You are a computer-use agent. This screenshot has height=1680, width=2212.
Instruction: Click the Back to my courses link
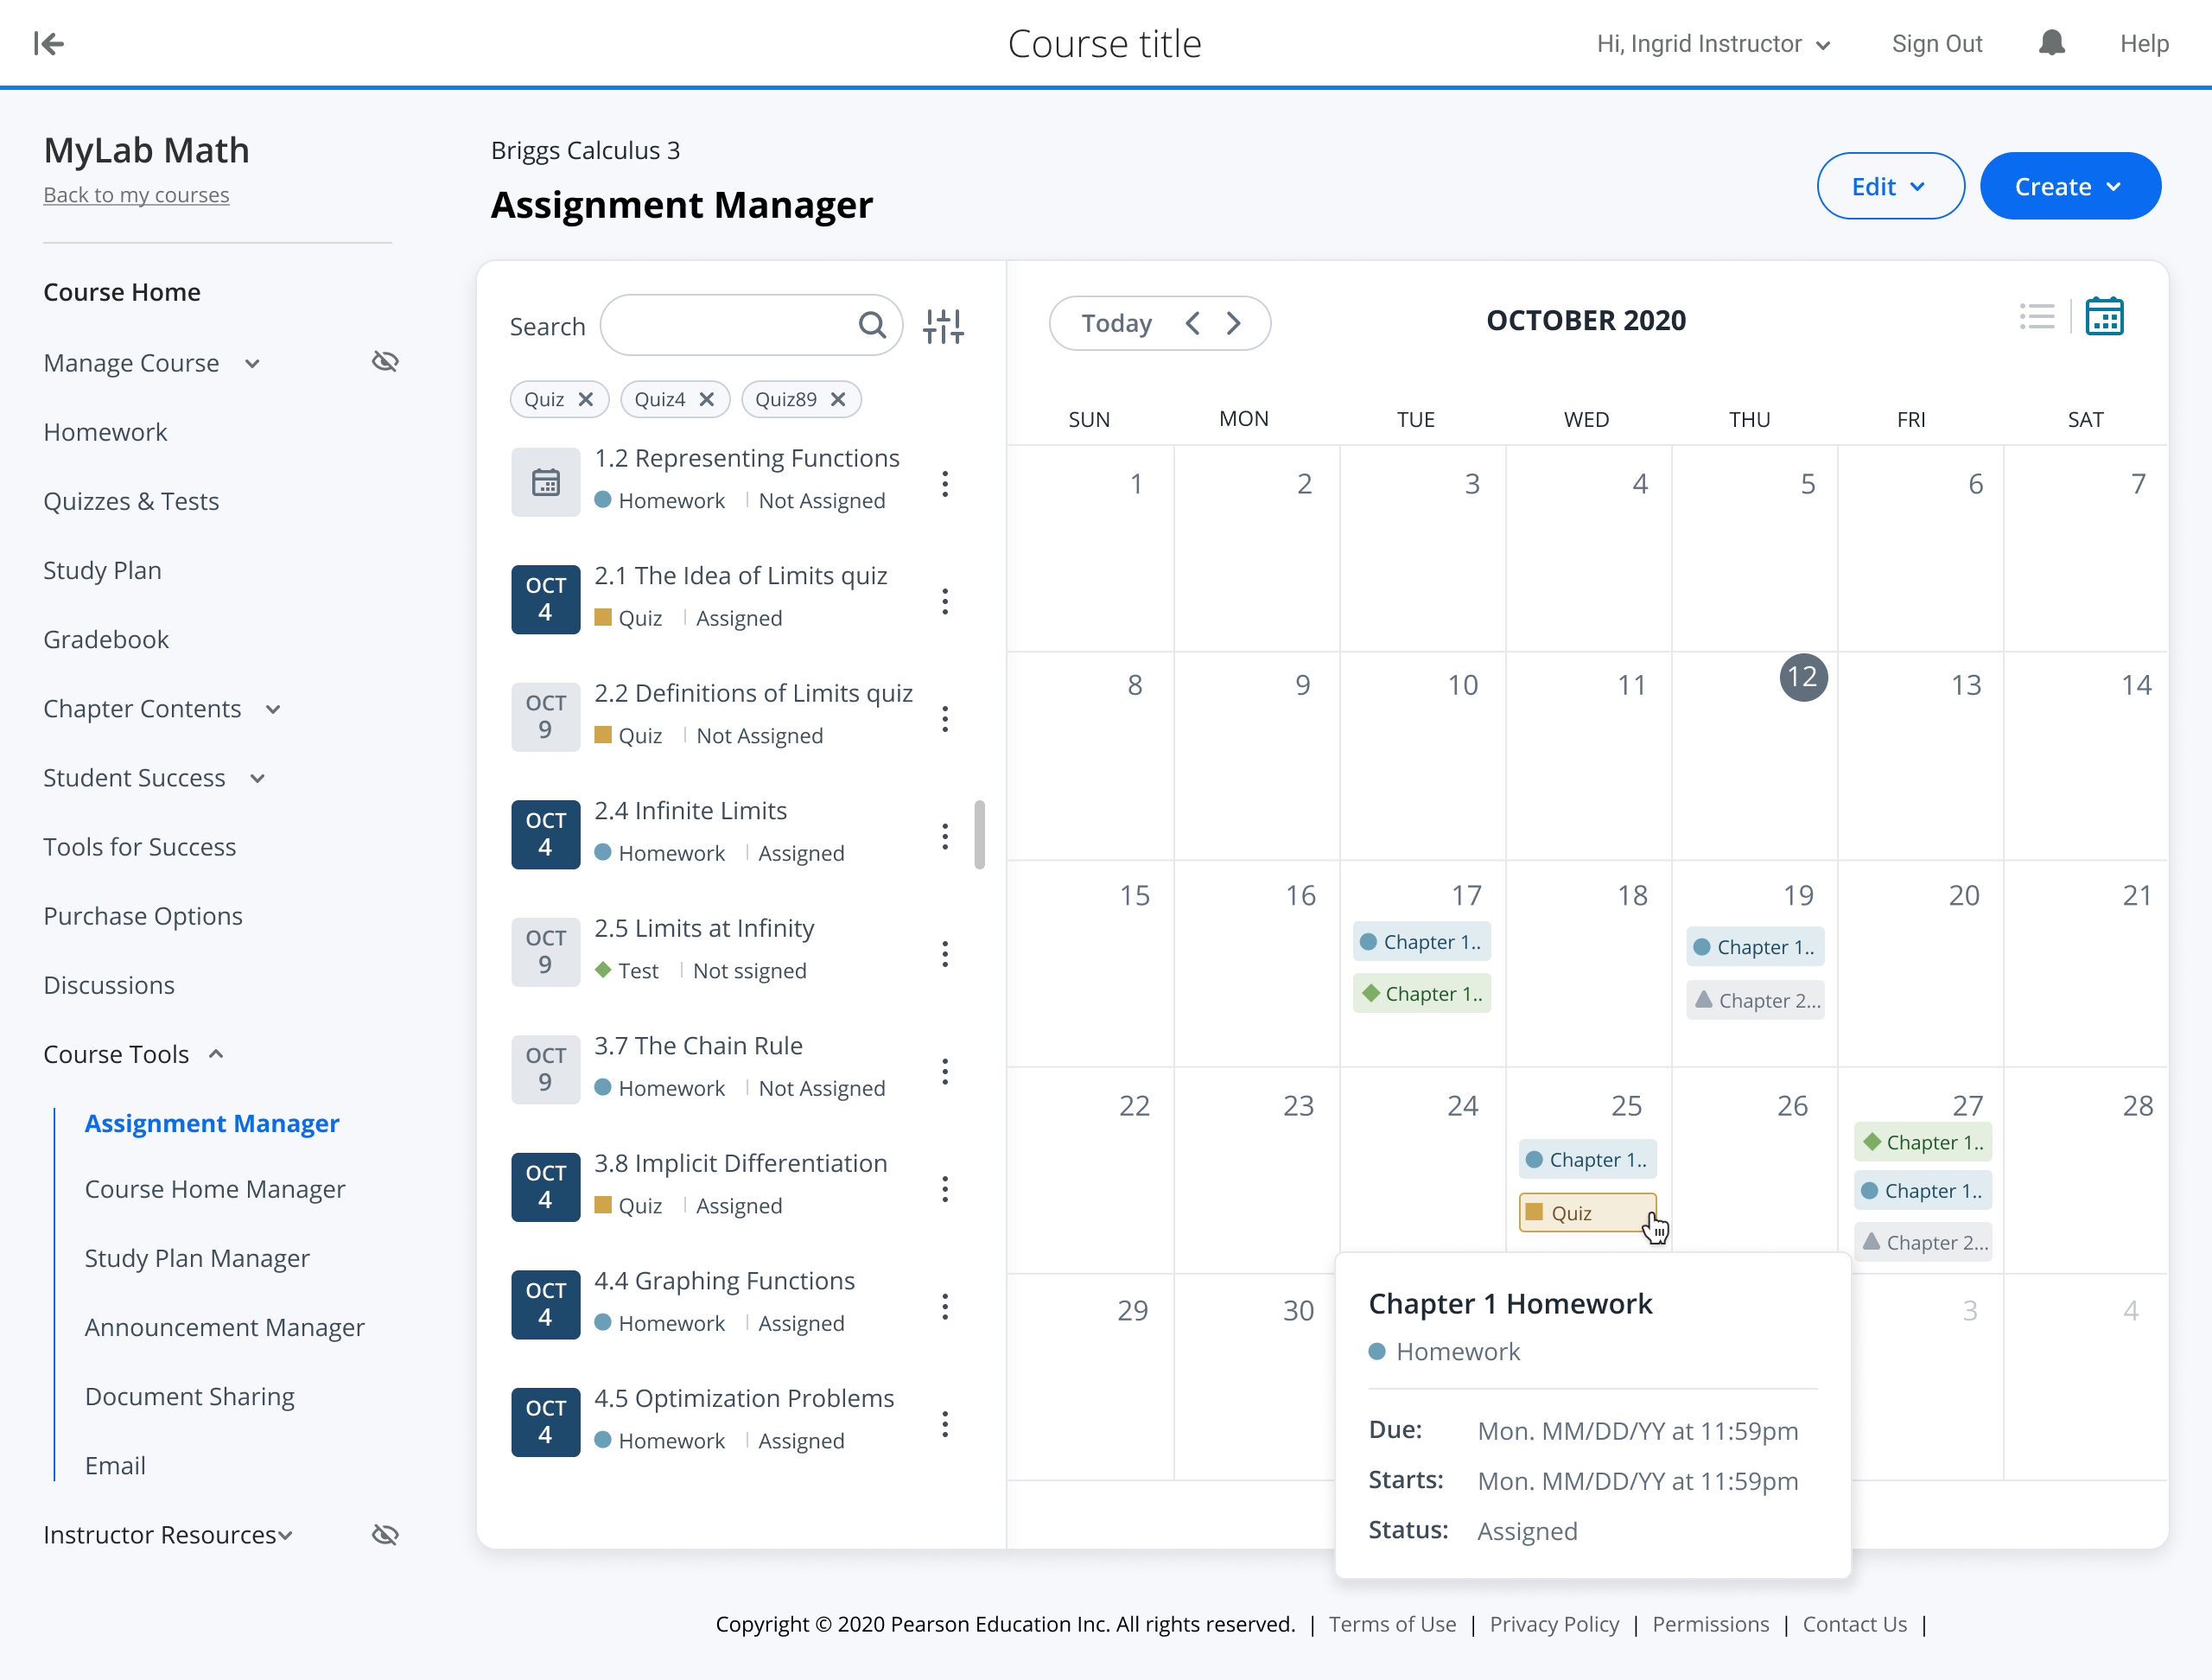coord(136,195)
